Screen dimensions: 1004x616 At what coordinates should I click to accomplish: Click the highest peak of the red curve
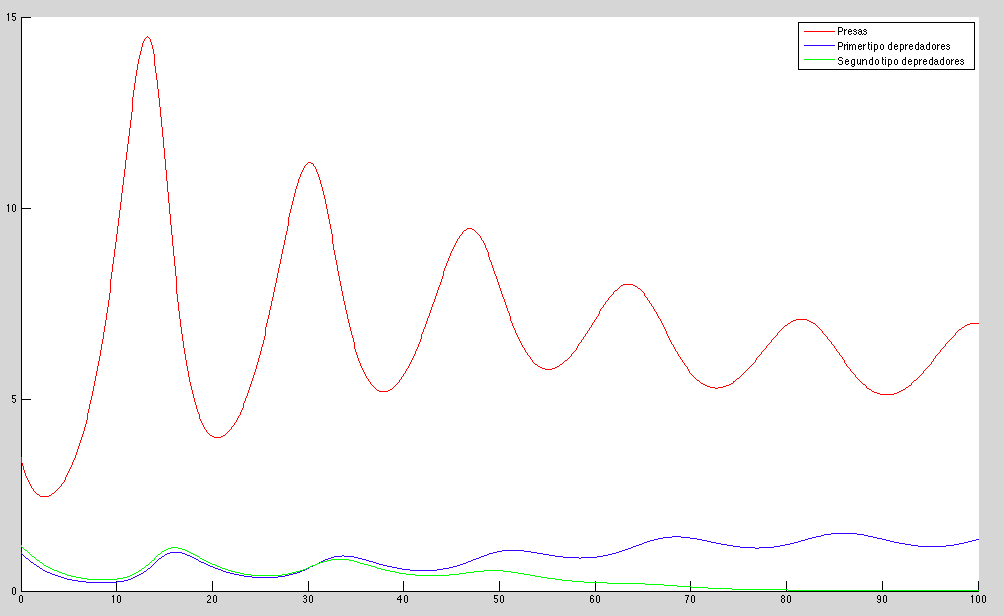tap(147, 37)
